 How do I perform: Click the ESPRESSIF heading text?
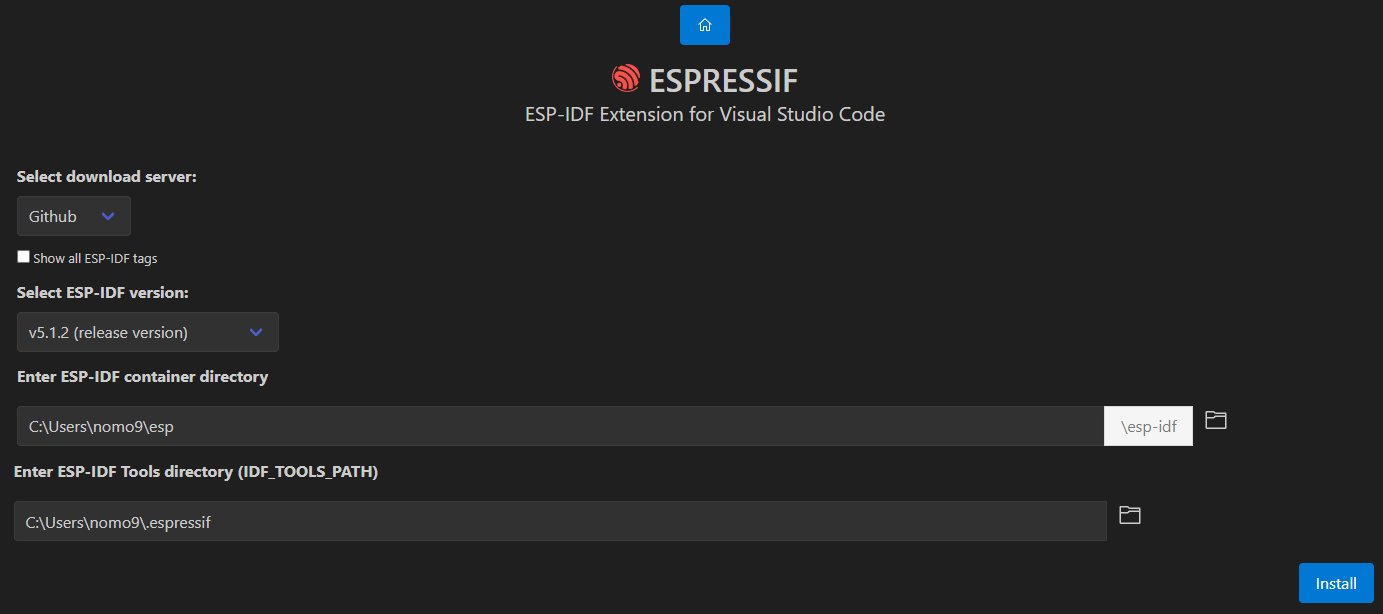pos(723,80)
